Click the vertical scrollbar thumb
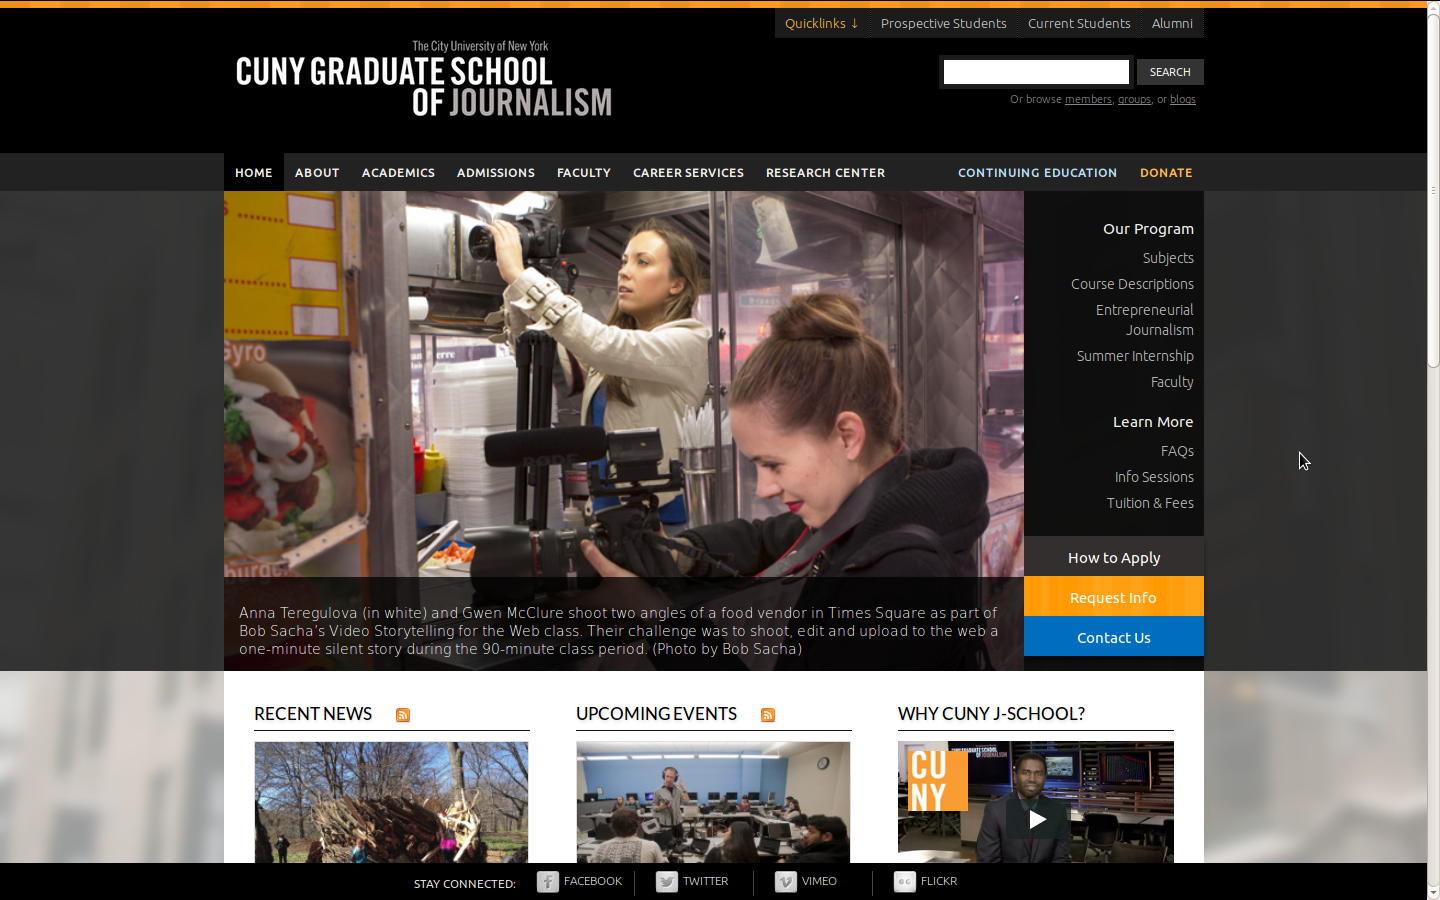Image resolution: width=1440 pixels, height=900 pixels. point(1433,191)
